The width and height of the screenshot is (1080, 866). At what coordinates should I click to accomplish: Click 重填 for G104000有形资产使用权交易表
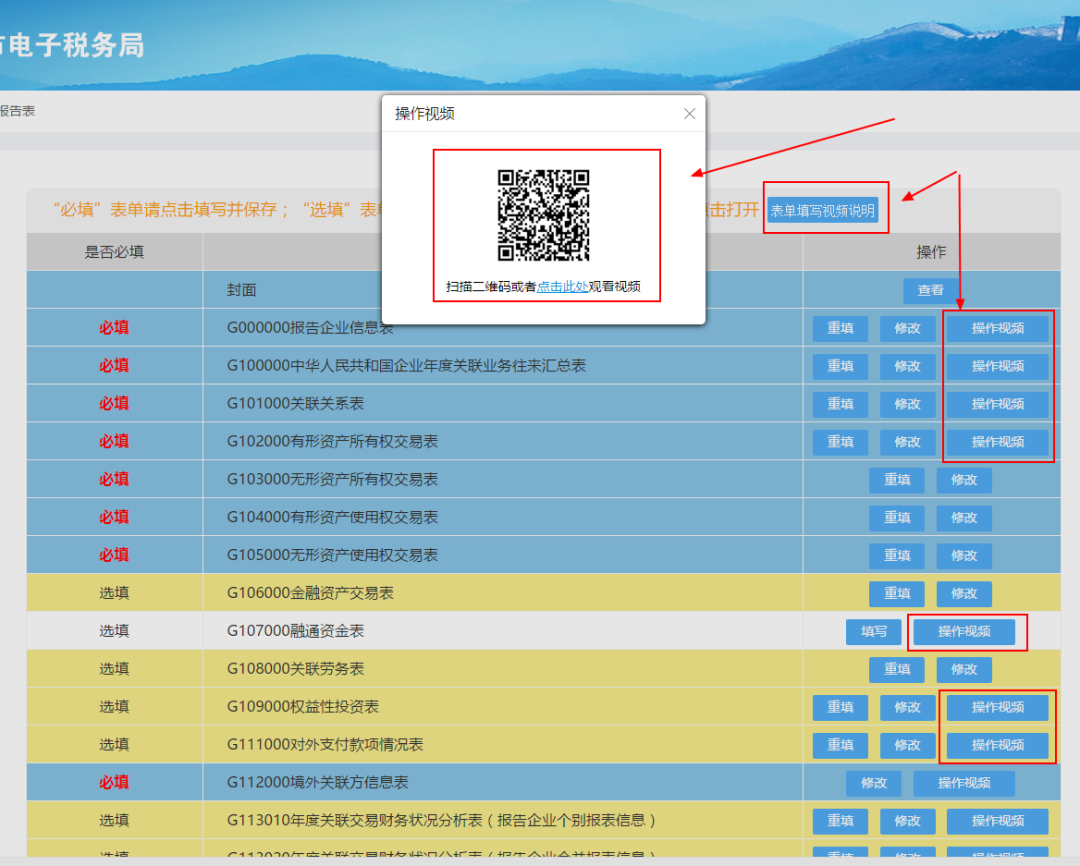[x=897, y=518]
